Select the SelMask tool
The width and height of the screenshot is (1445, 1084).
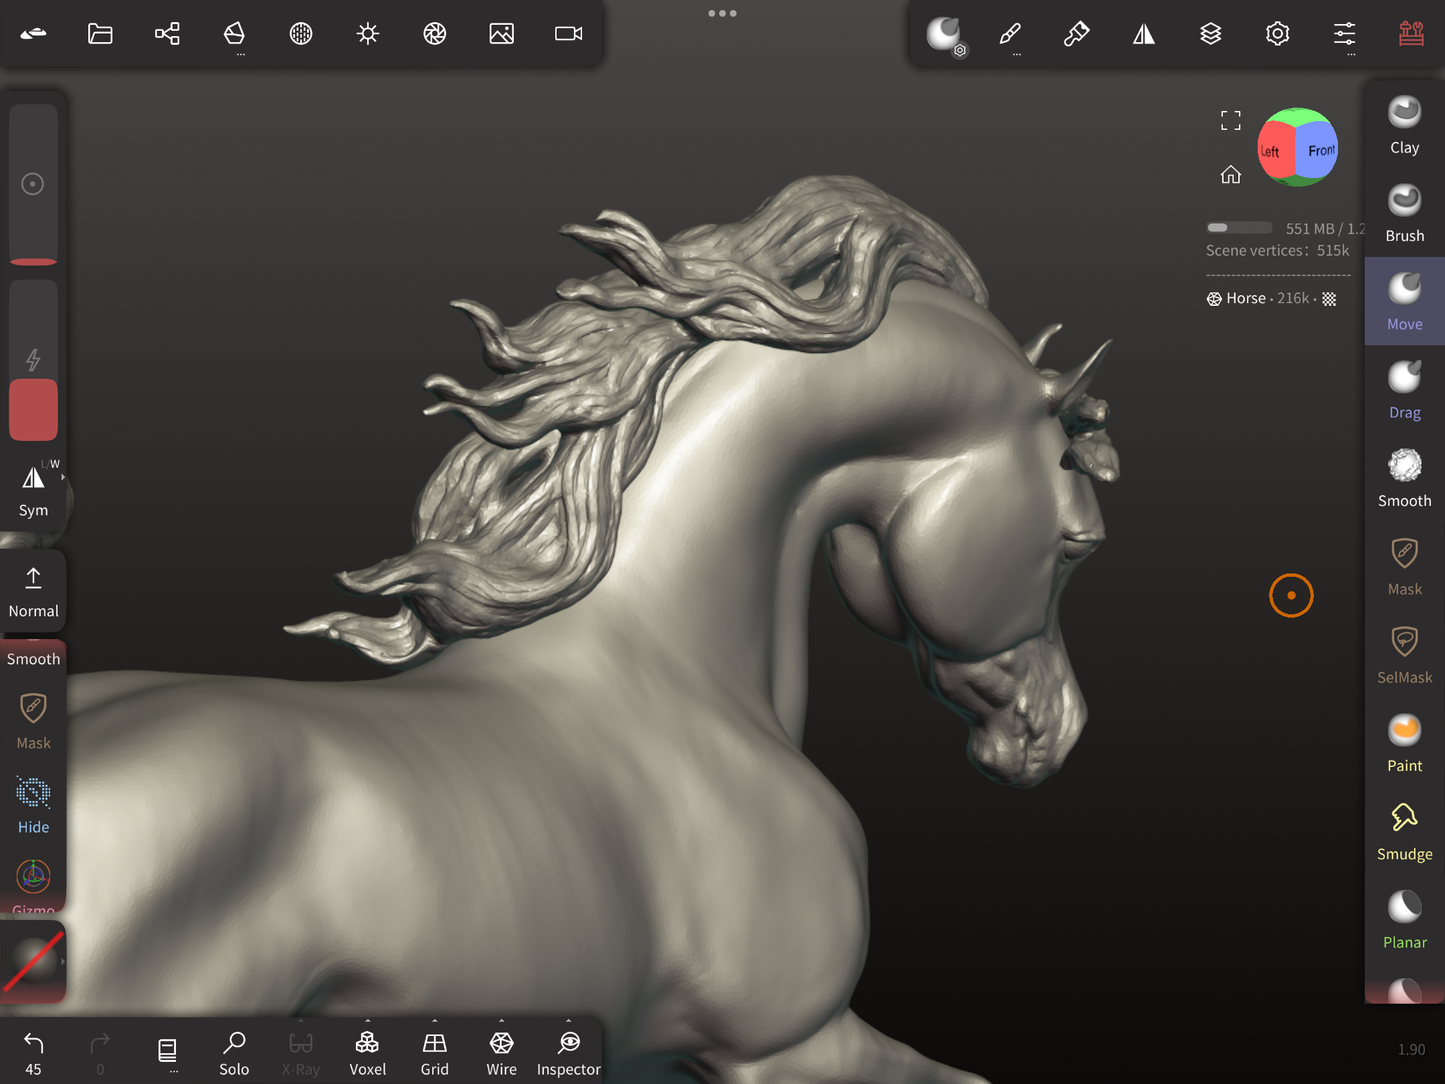point(1404,655)
